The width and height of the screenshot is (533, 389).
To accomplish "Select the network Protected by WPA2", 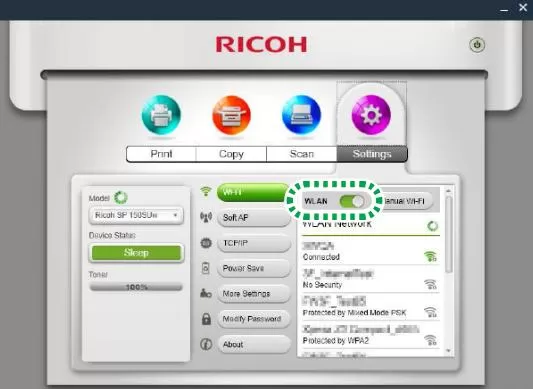I will tap(370, 335).
